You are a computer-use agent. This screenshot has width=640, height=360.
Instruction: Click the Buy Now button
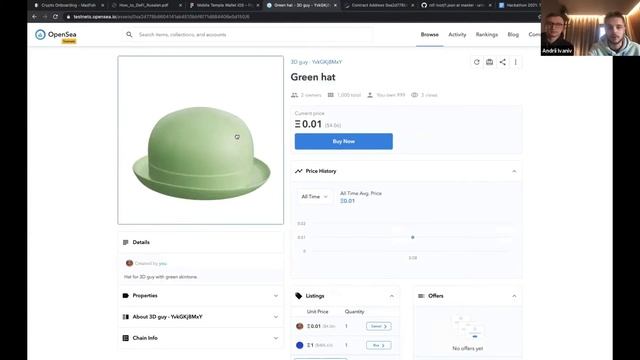click(344, 141)
